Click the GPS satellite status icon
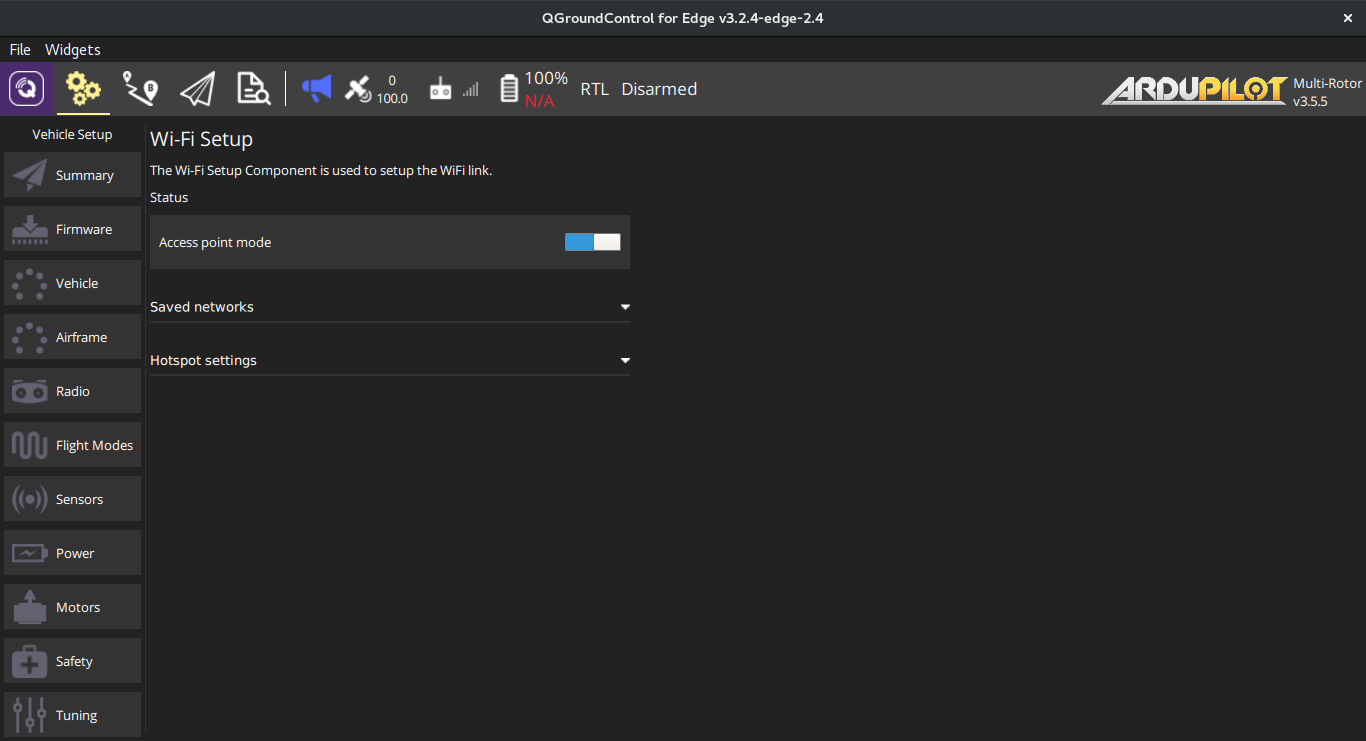 (358, 89)
